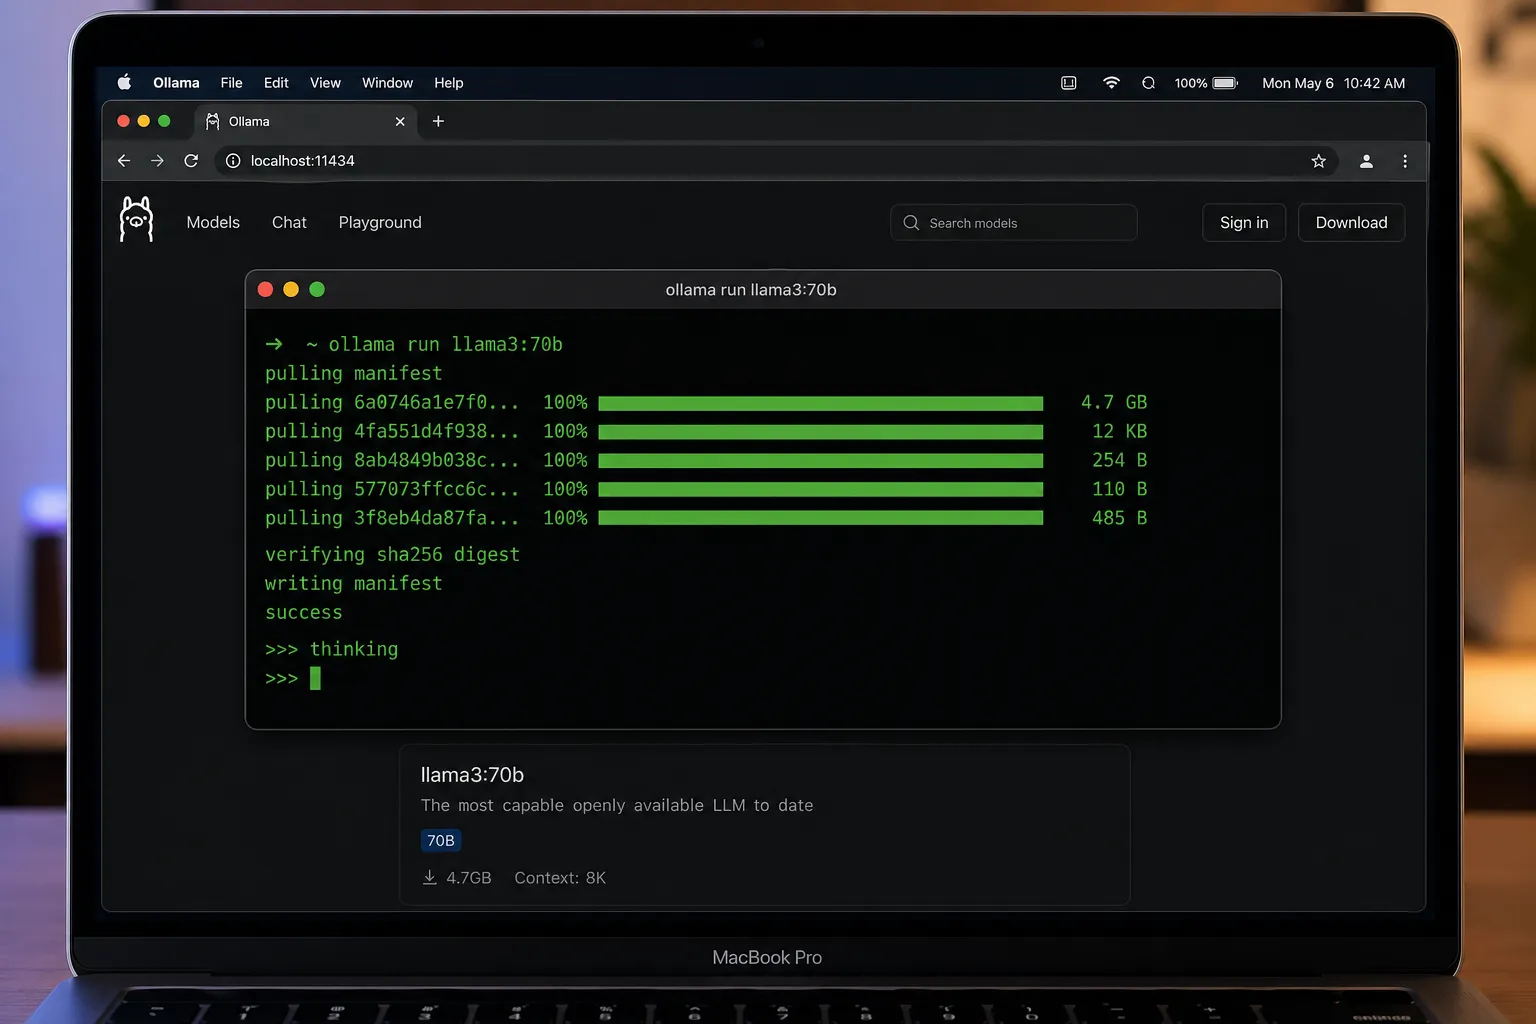
Task: Open the Window menu
Action: click(x=387, y=83)
